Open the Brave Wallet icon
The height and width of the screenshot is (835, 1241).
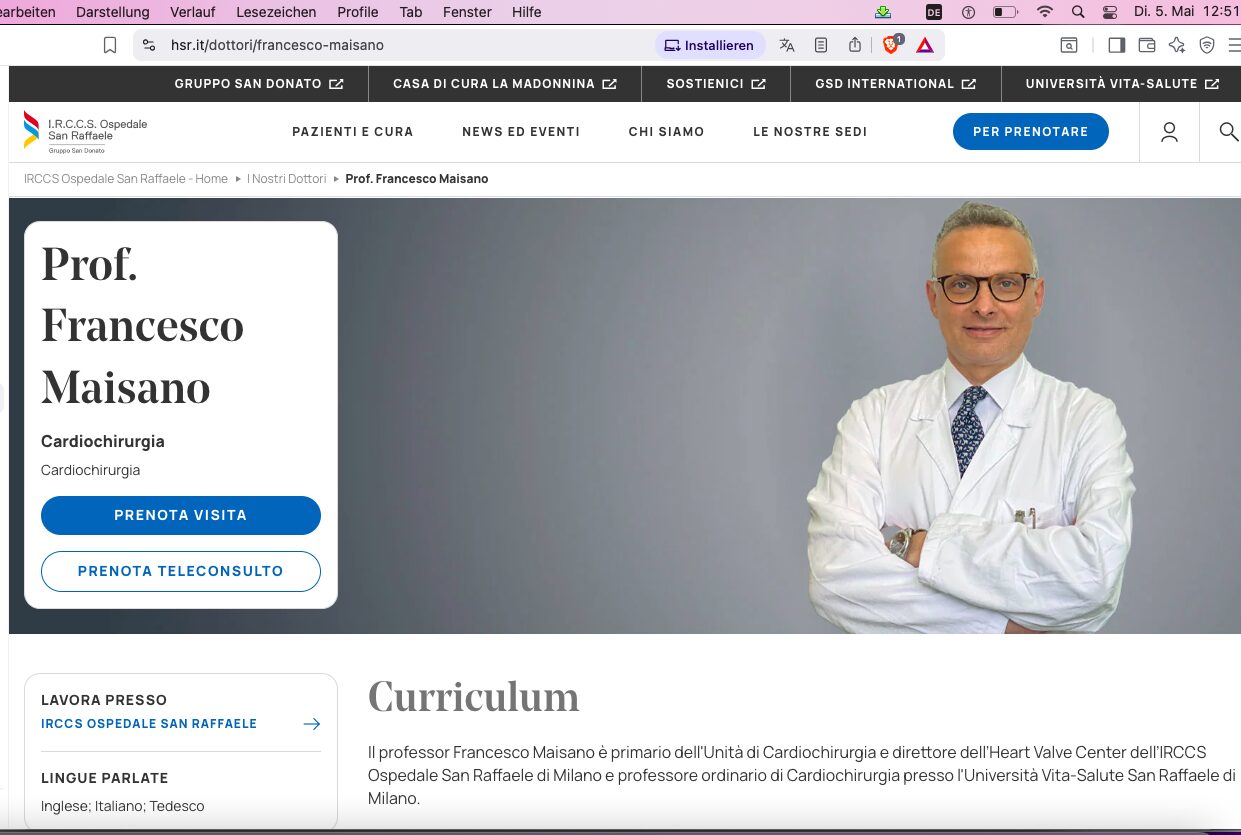[x=1147, y=45]
